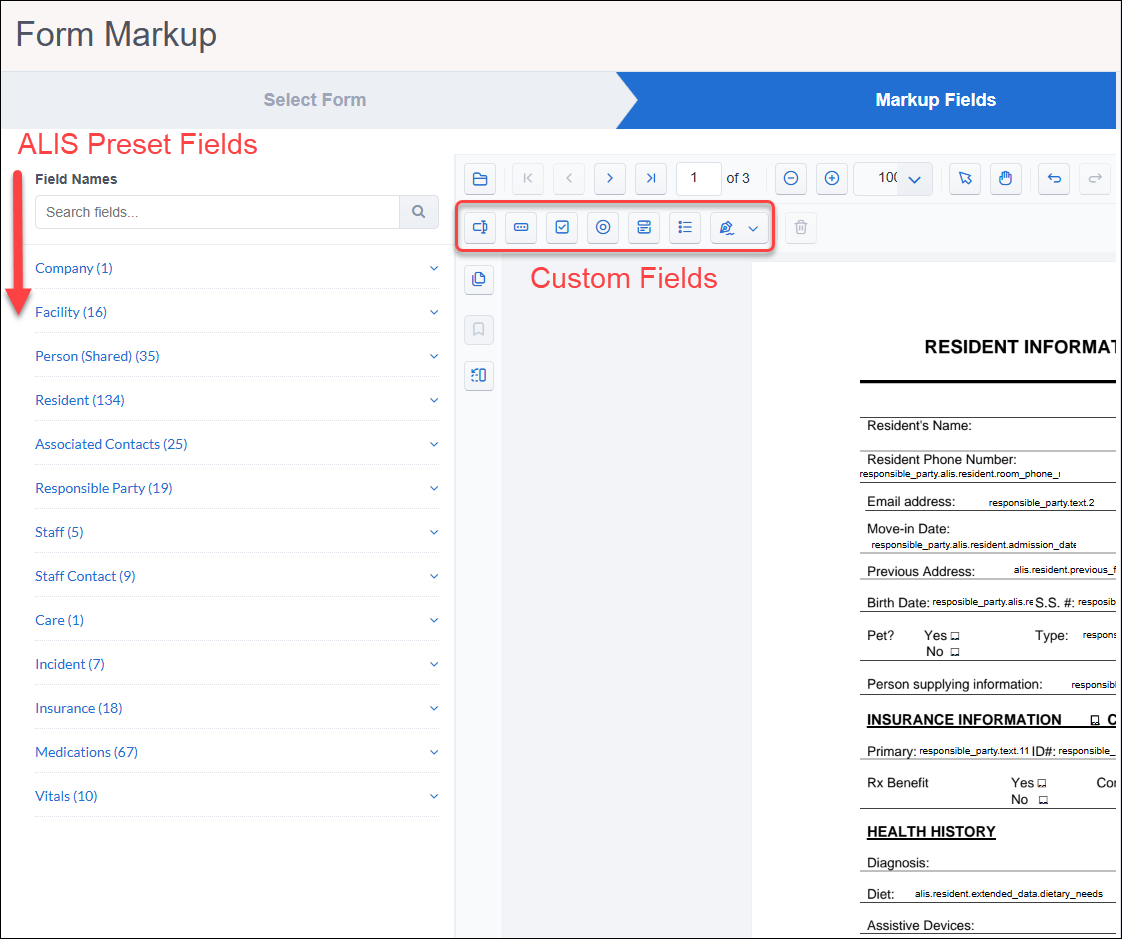
Task: Zoom in with plus icon
Action: point(831,179)
